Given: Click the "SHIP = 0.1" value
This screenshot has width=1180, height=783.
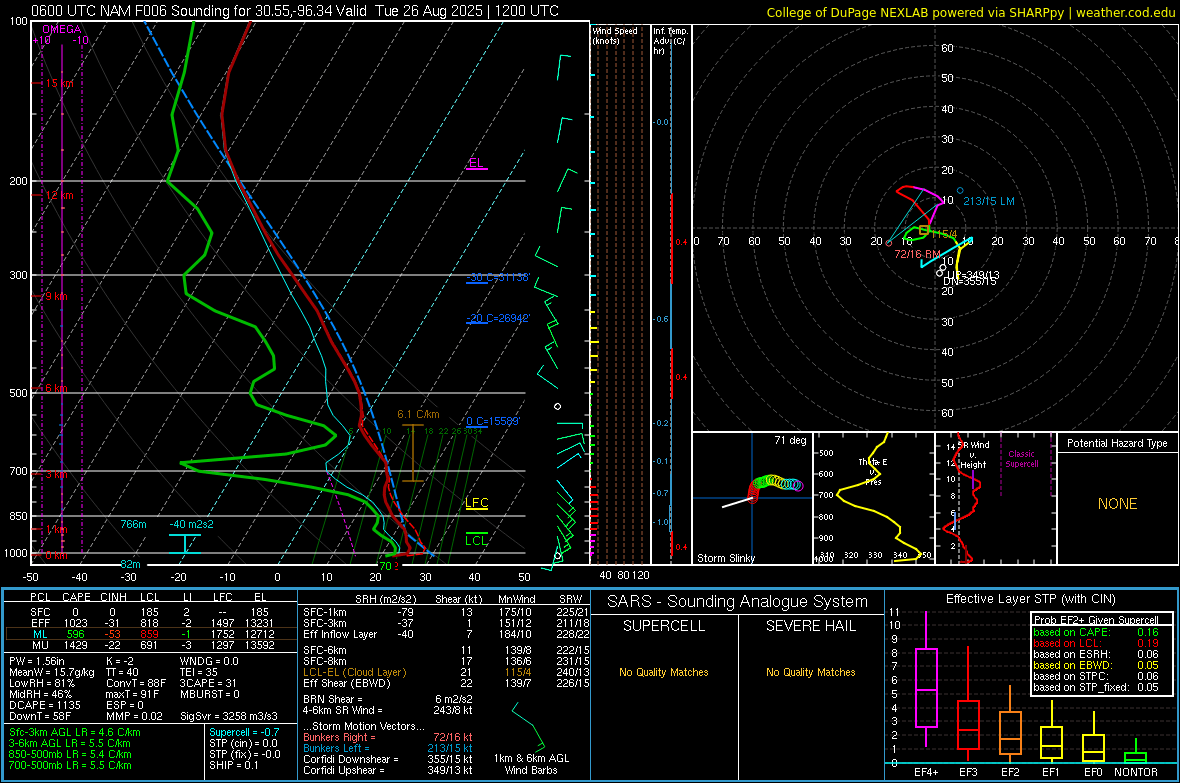Looking at the screenshot, I should click(x=233, y=765).
